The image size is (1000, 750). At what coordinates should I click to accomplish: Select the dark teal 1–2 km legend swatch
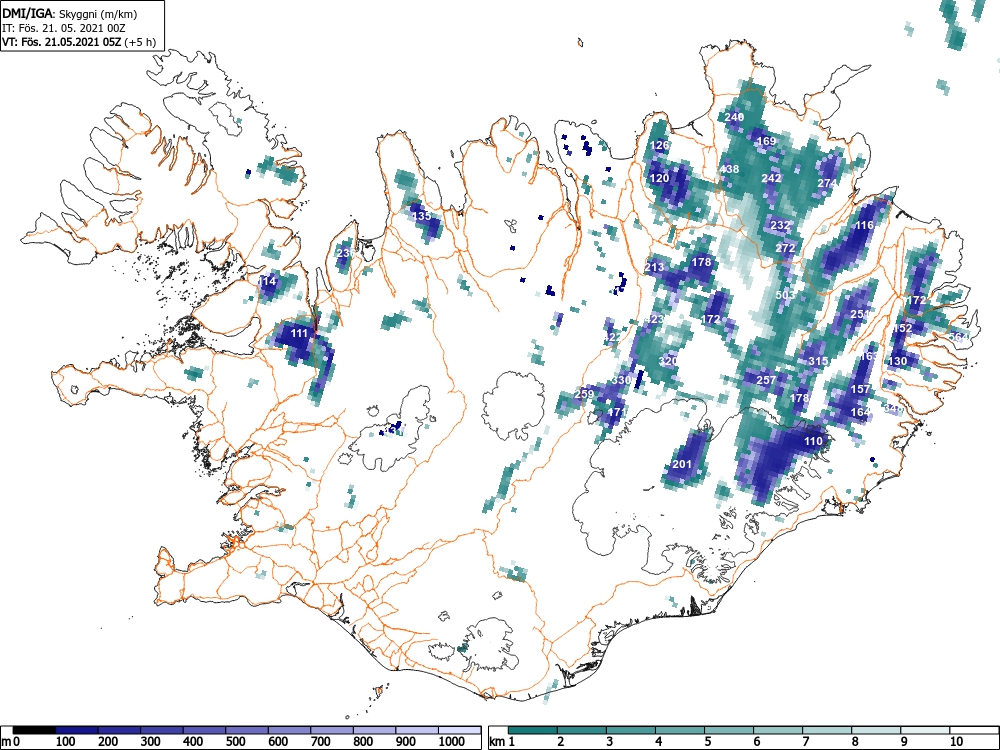coord(533,730)
